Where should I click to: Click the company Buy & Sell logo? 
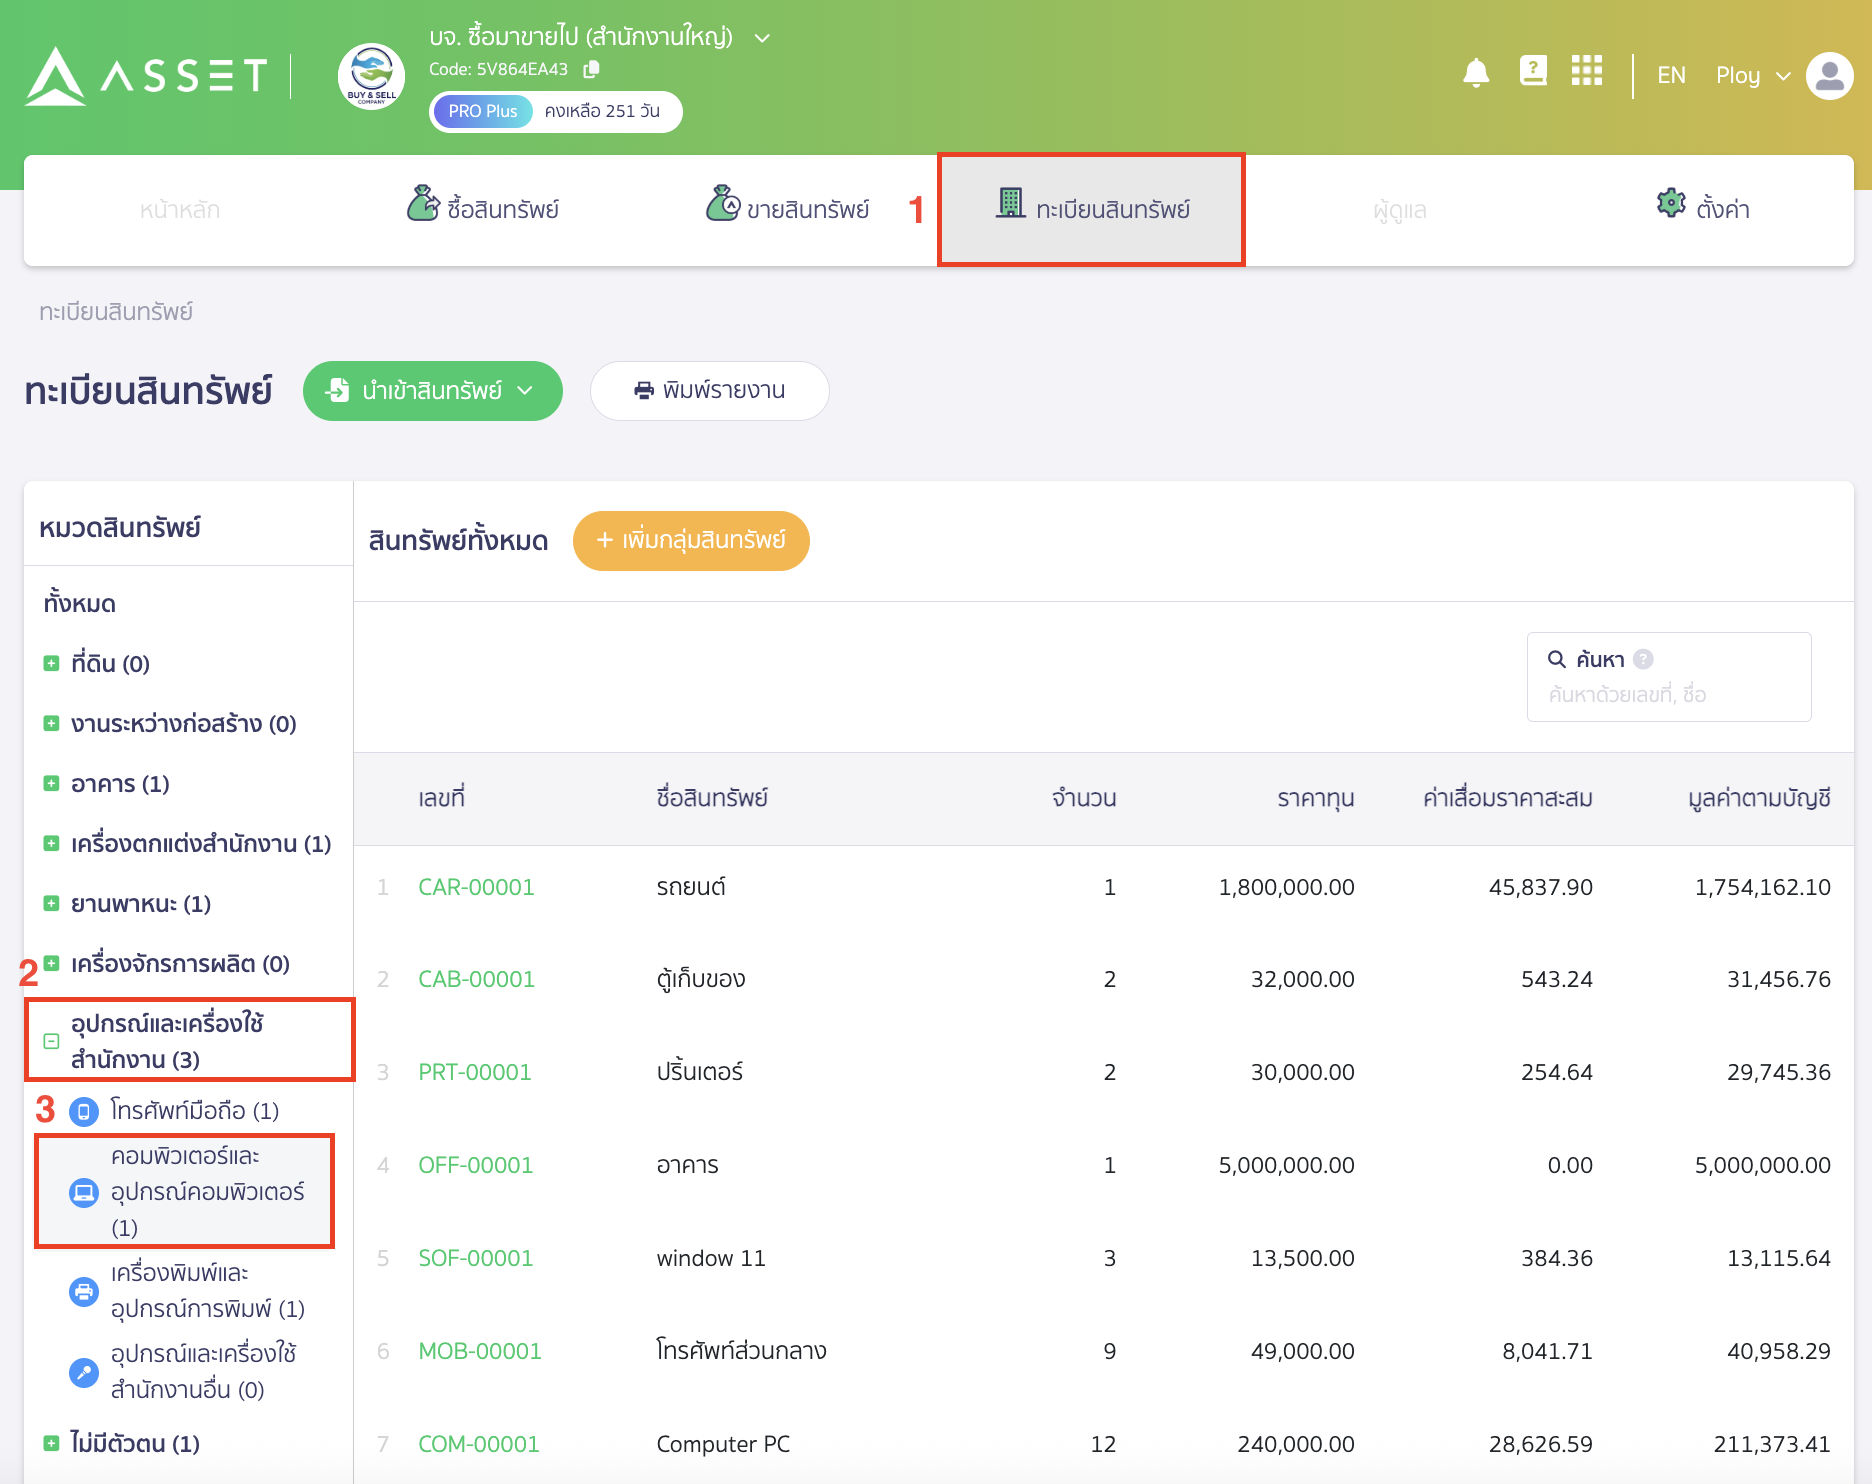coord(371,76)
